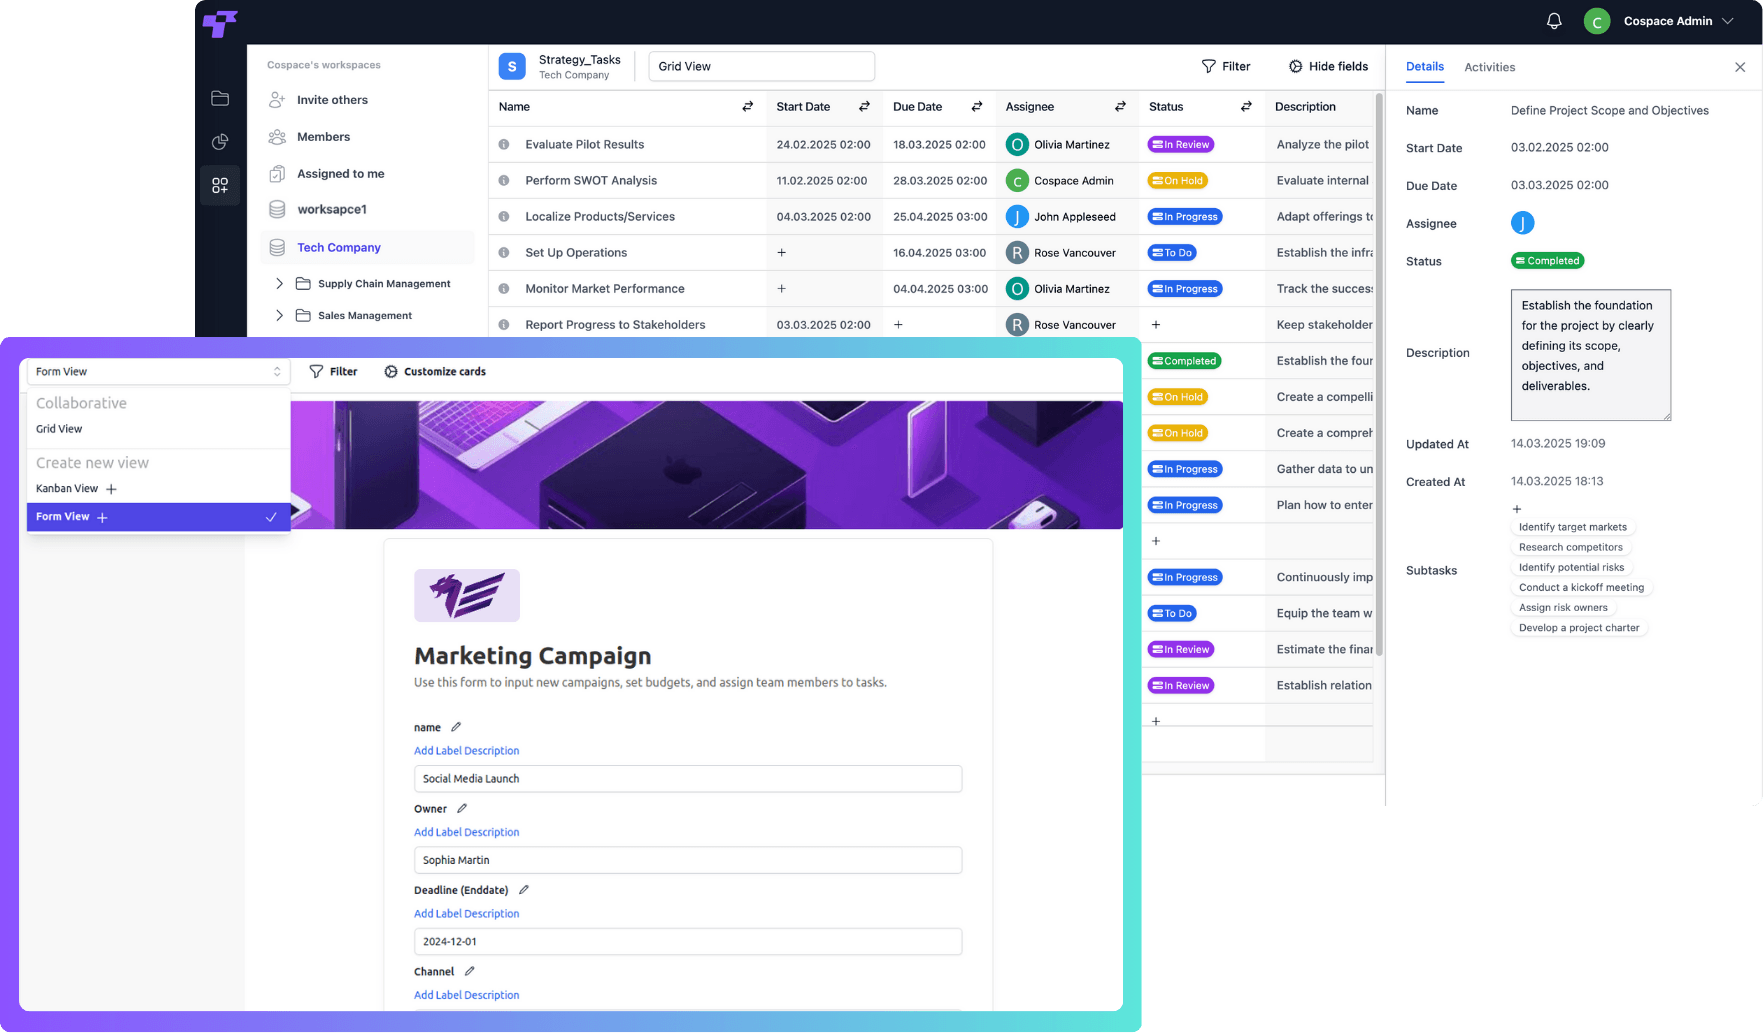Open the Projects folder icon in dark sidebar
The width and height of the screenshot is (1763, 1033).
(220, 98)
